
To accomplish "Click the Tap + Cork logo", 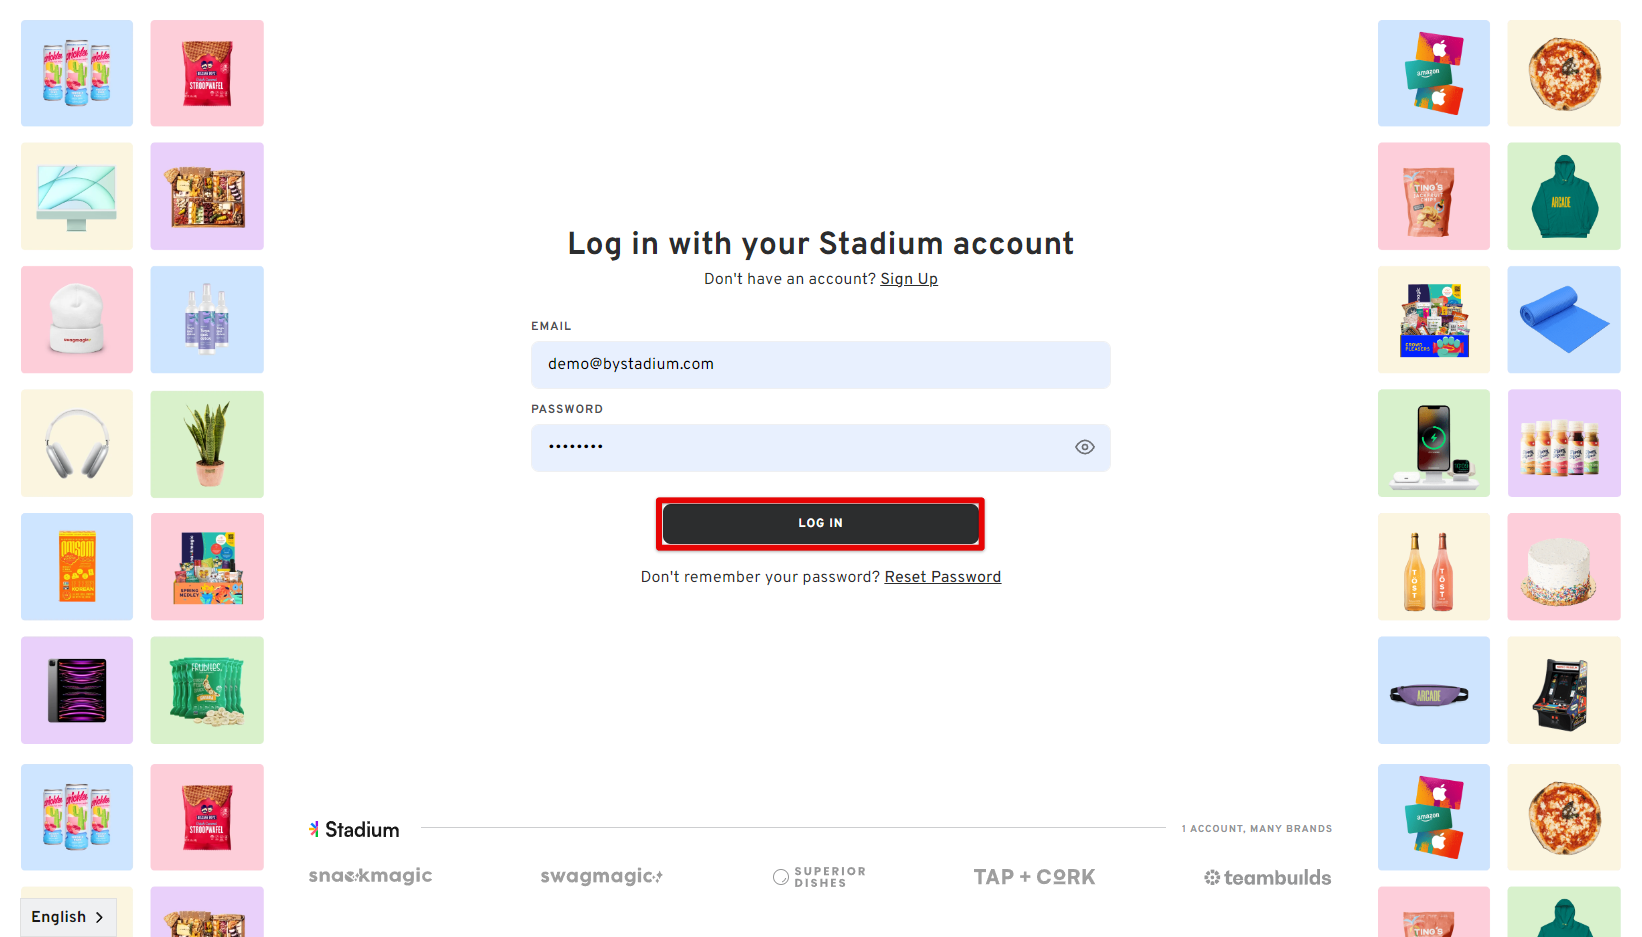I will coord(1034,876).
